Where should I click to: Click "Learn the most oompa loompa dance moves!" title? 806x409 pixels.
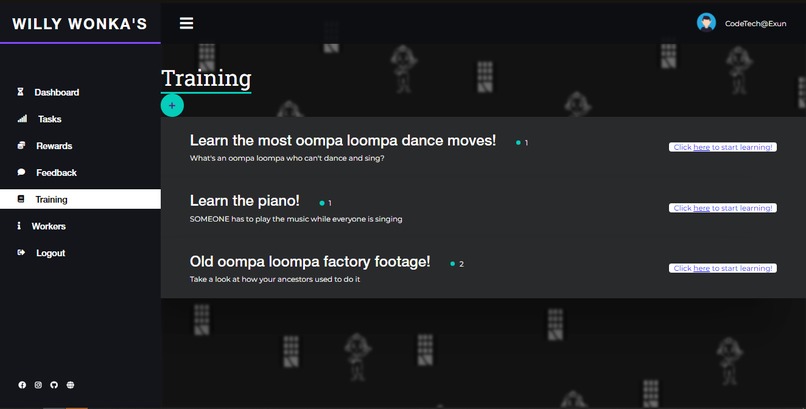pyautogui.click(x=343, y=140)
